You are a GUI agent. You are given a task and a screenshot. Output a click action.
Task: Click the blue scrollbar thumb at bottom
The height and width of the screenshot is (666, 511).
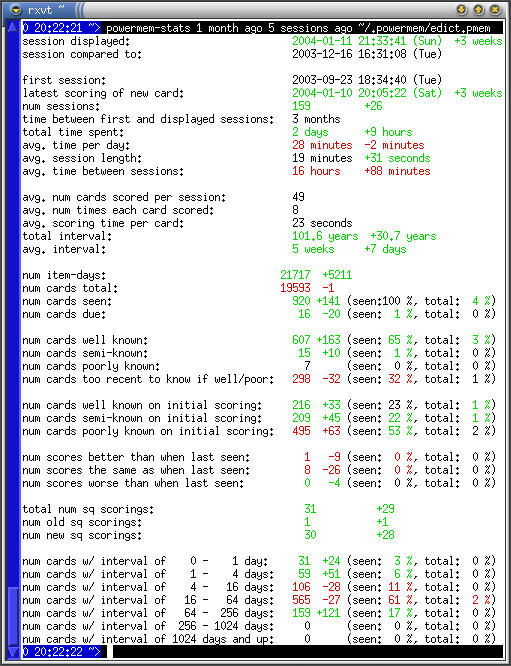click(13, 616)
